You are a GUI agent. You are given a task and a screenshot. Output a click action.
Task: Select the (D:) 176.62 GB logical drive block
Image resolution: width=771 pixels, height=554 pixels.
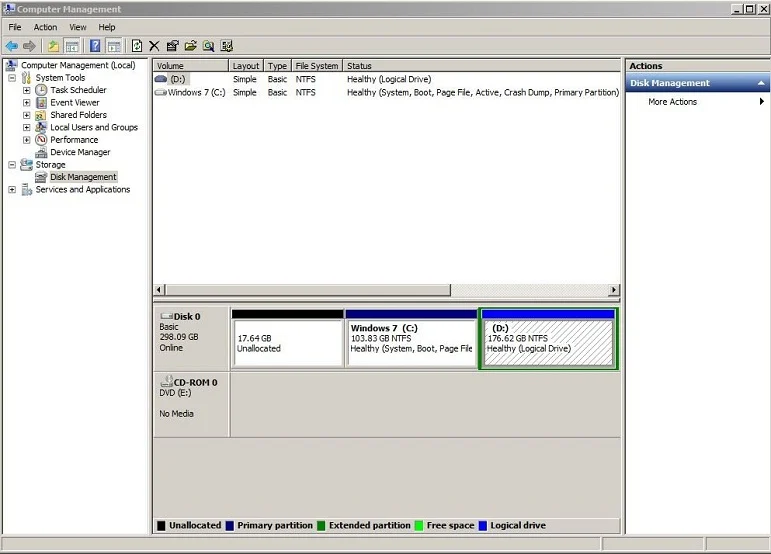(x=548, y=338)
